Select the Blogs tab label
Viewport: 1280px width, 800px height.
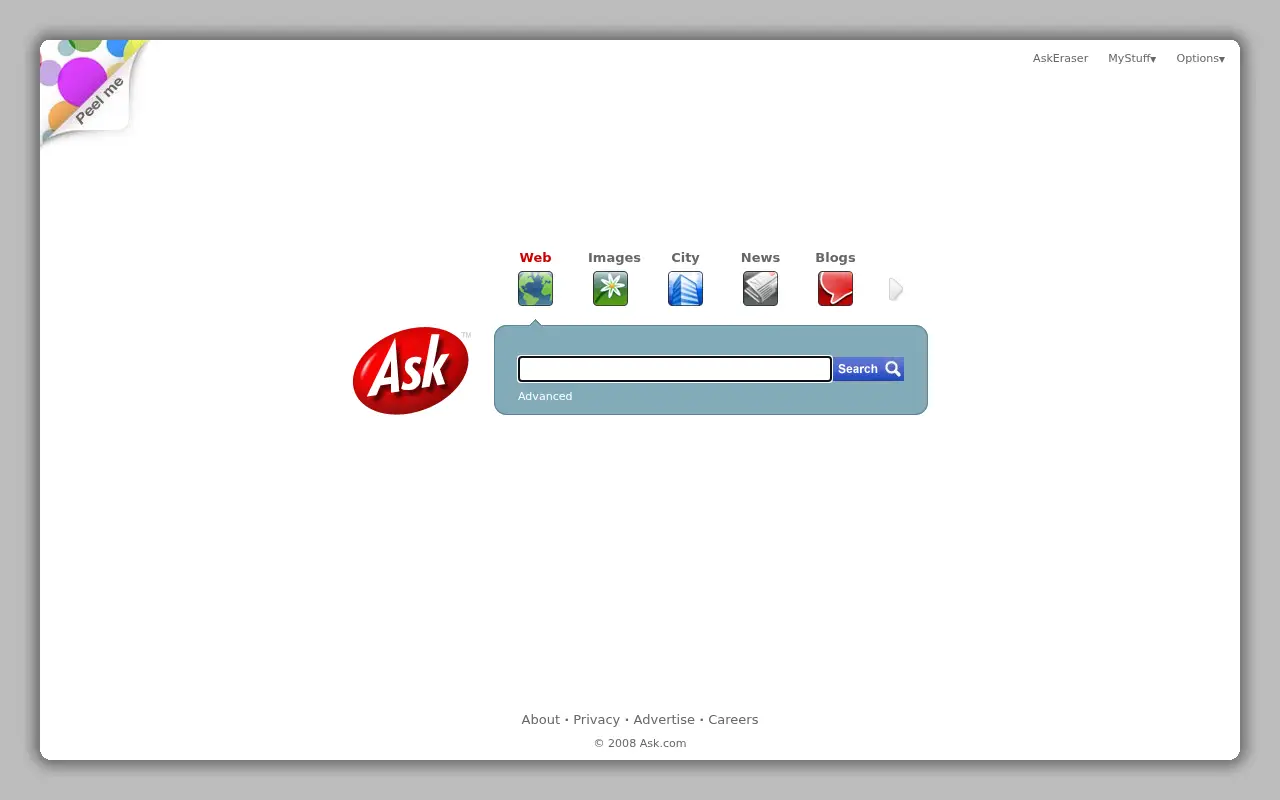point(835,258)
